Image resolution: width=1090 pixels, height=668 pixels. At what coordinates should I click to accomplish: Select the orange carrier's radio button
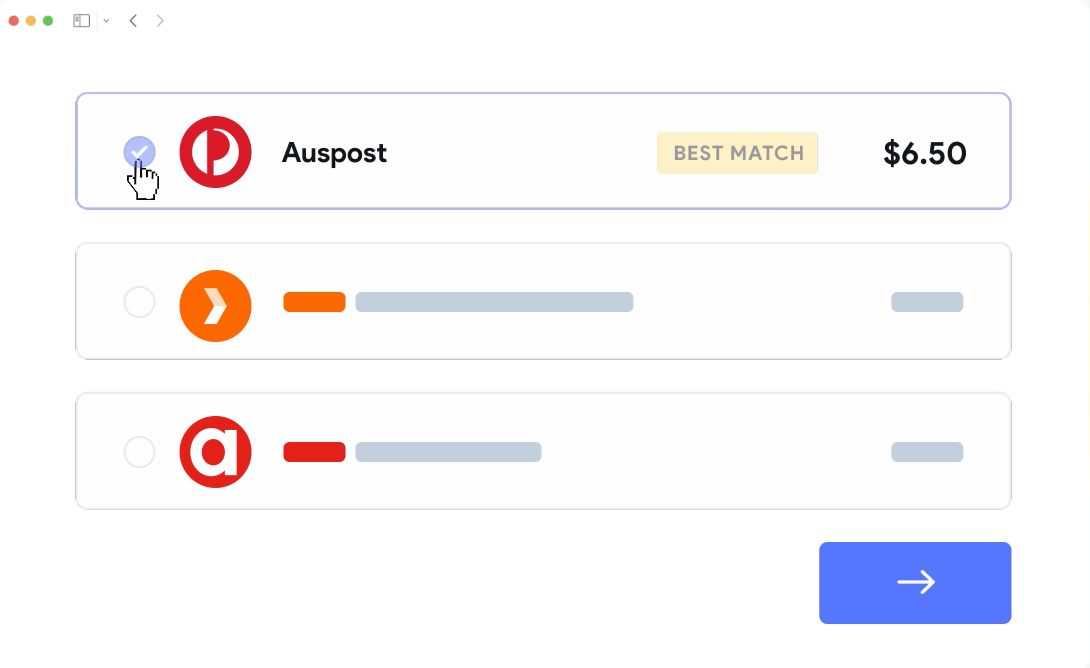tap(139, 302)
